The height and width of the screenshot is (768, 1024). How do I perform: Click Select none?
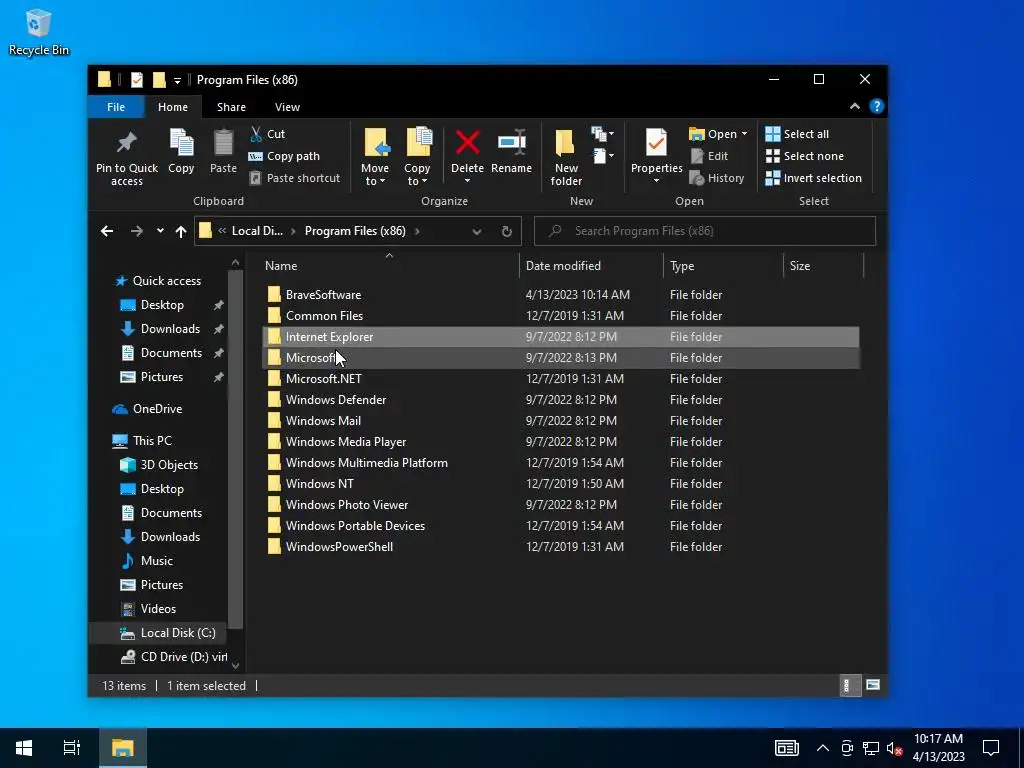pyautogui.click(x=805, y=156)
